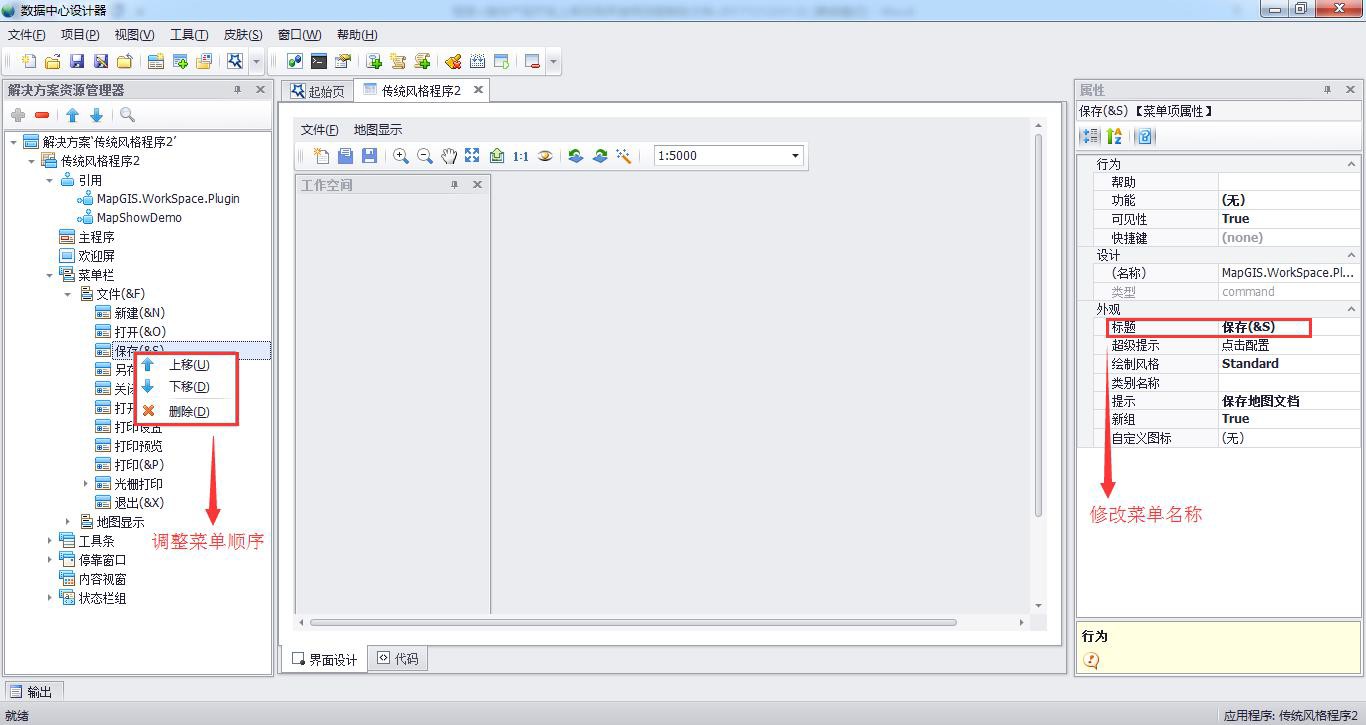The width and height of the screenshot is (1366, 725).
Task: Collapse the 行为 property category
Action: 1351,164
